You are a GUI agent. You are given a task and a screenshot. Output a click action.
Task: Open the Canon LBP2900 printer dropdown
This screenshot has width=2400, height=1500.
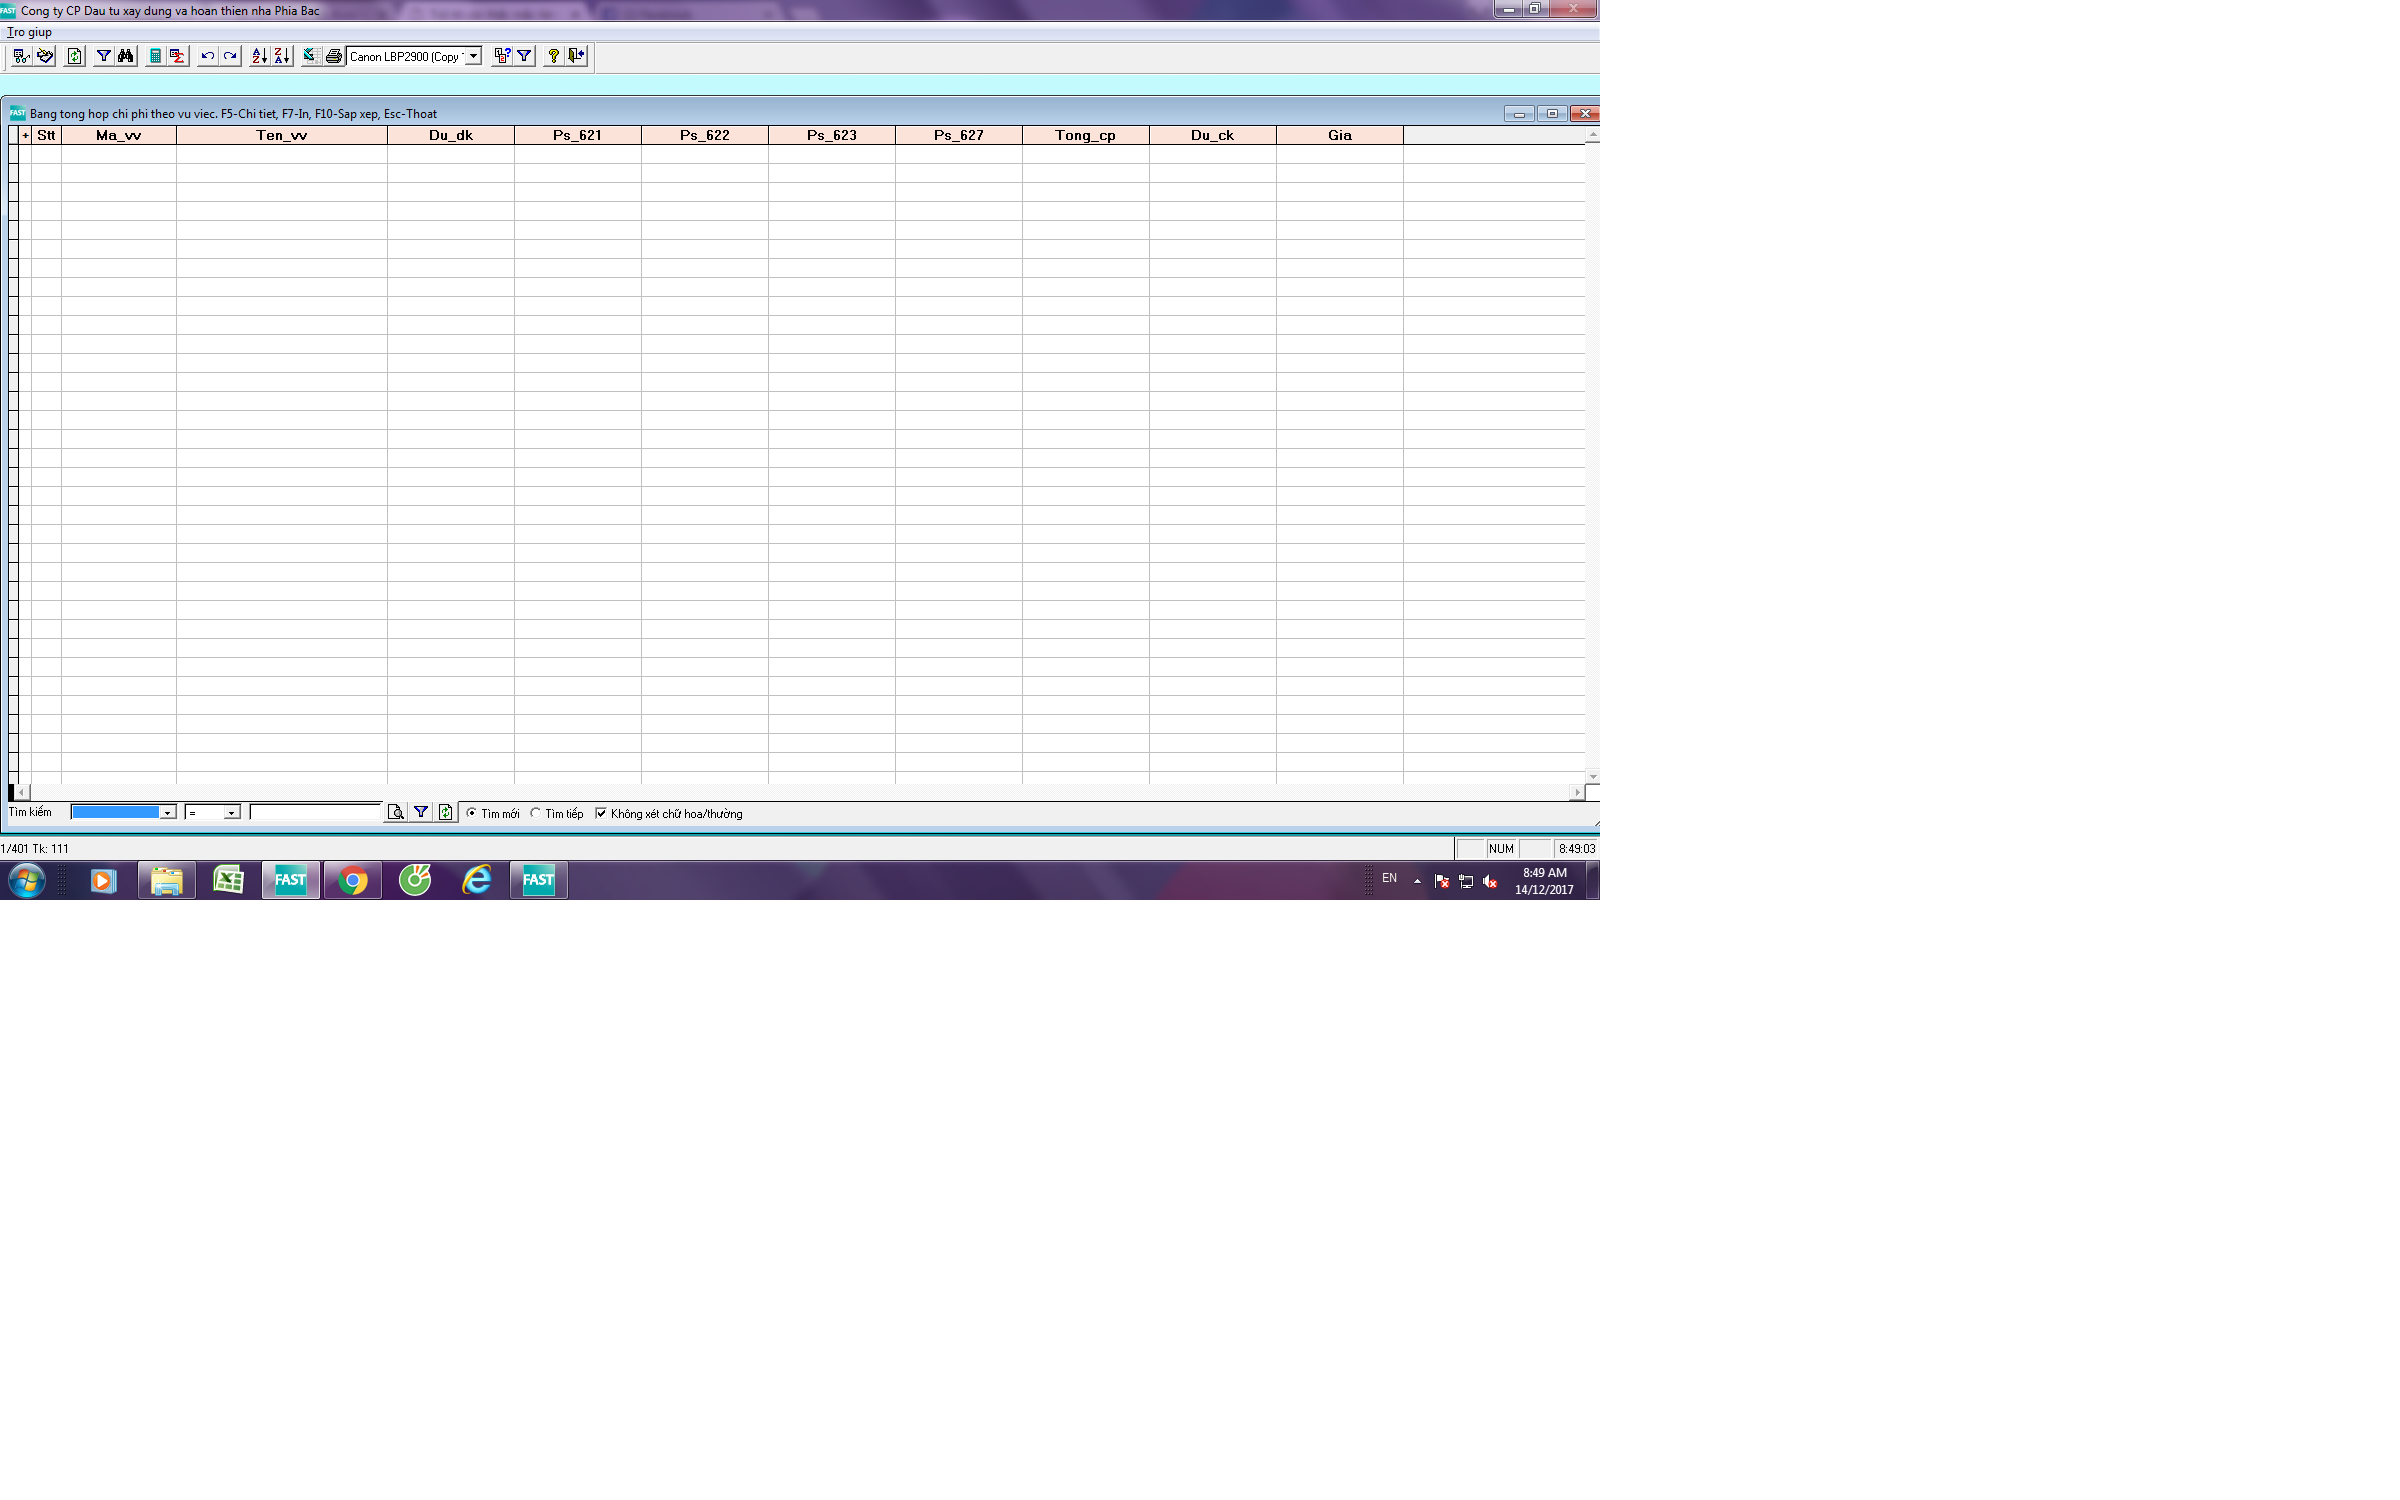473,56
